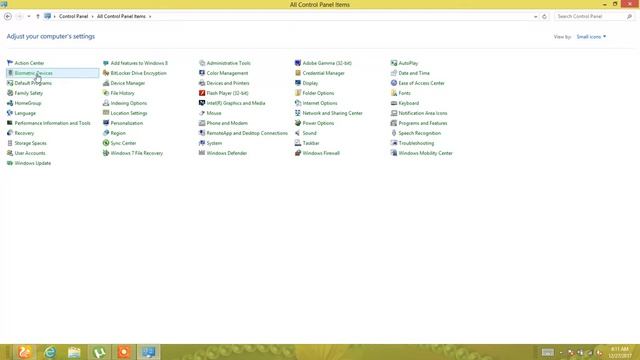This screenshot has height=360, width=640.
Task: Click the Fonts icon
Action: click(x=393, y=93)
